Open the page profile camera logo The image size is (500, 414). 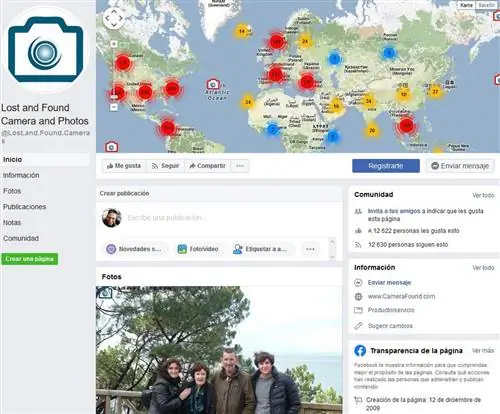click(x=46, y=49)
